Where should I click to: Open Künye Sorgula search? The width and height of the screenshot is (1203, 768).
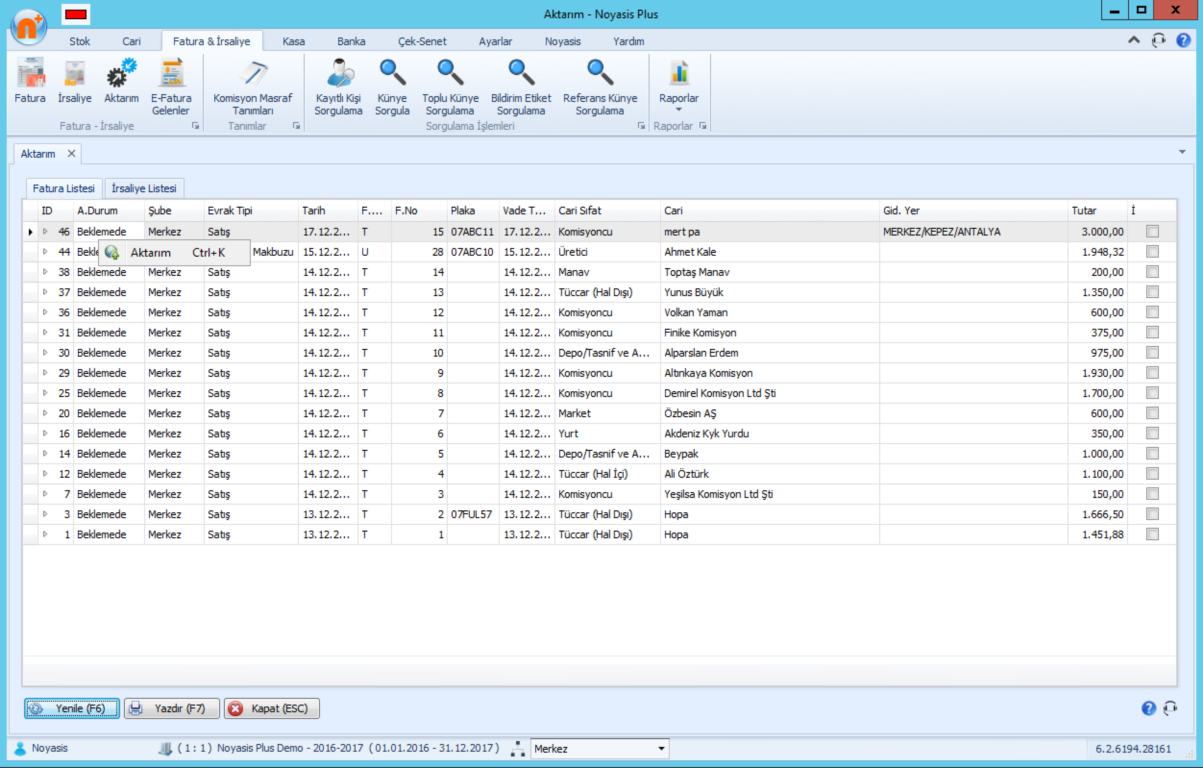[x=392, y=88]
